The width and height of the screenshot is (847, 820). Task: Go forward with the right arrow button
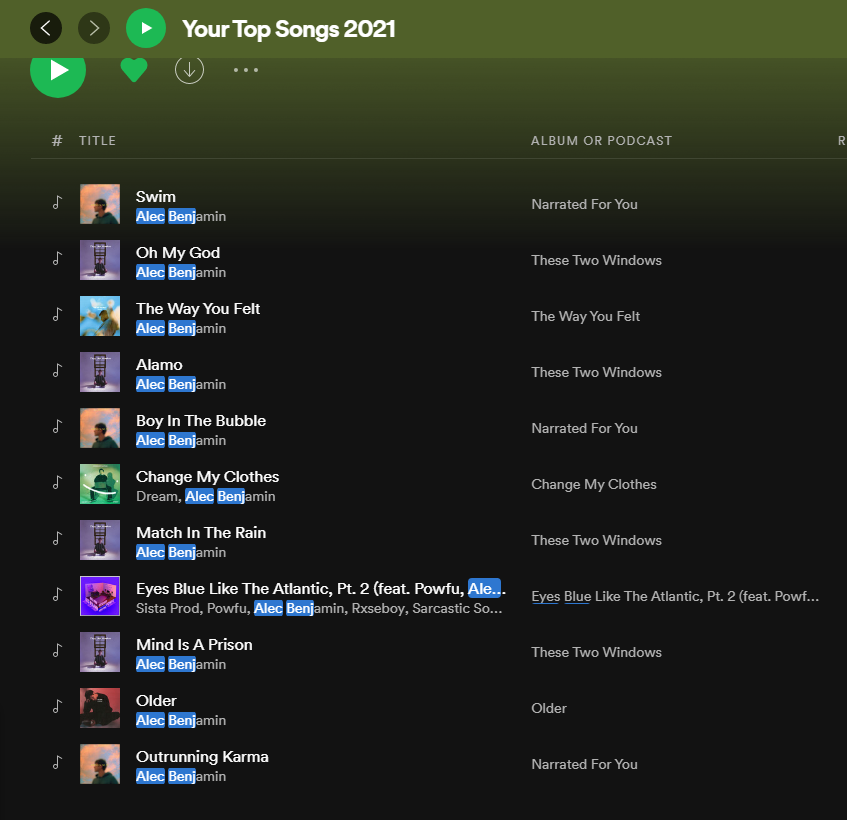click(x=94, y=28)
